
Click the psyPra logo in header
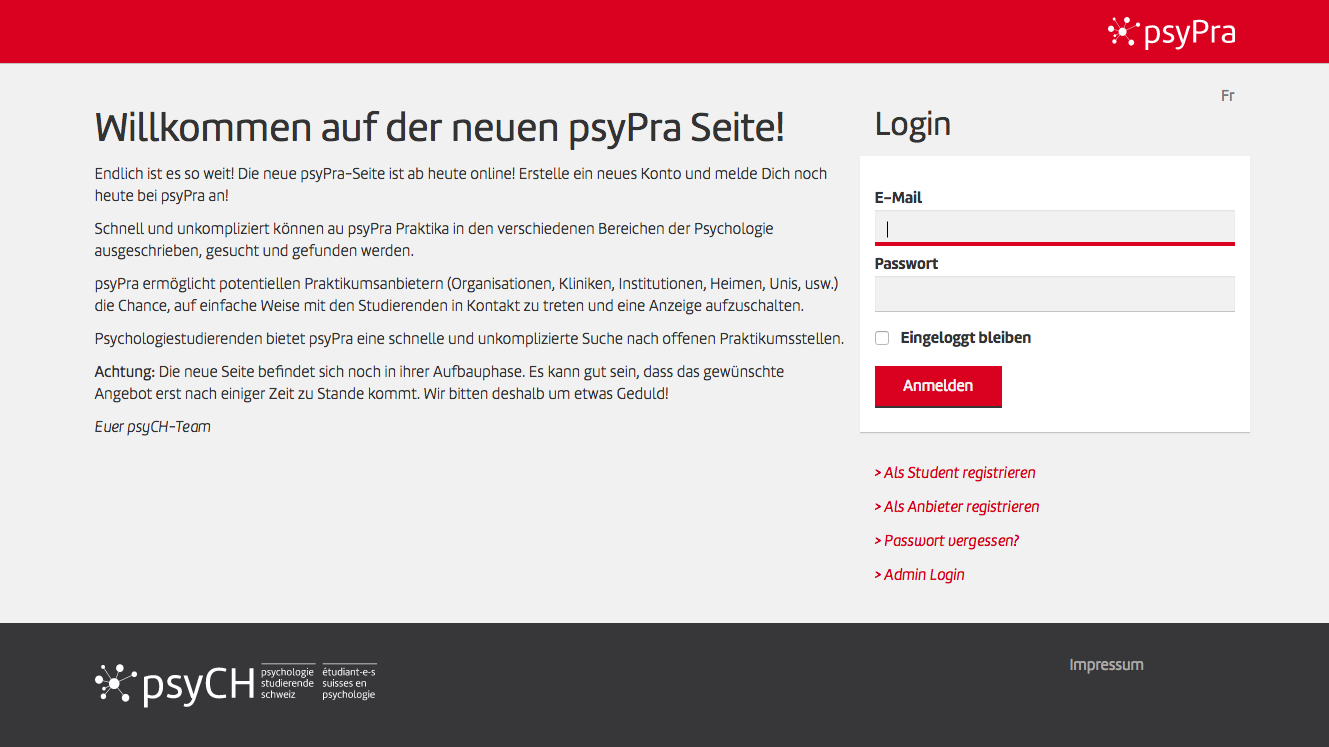1171,32
